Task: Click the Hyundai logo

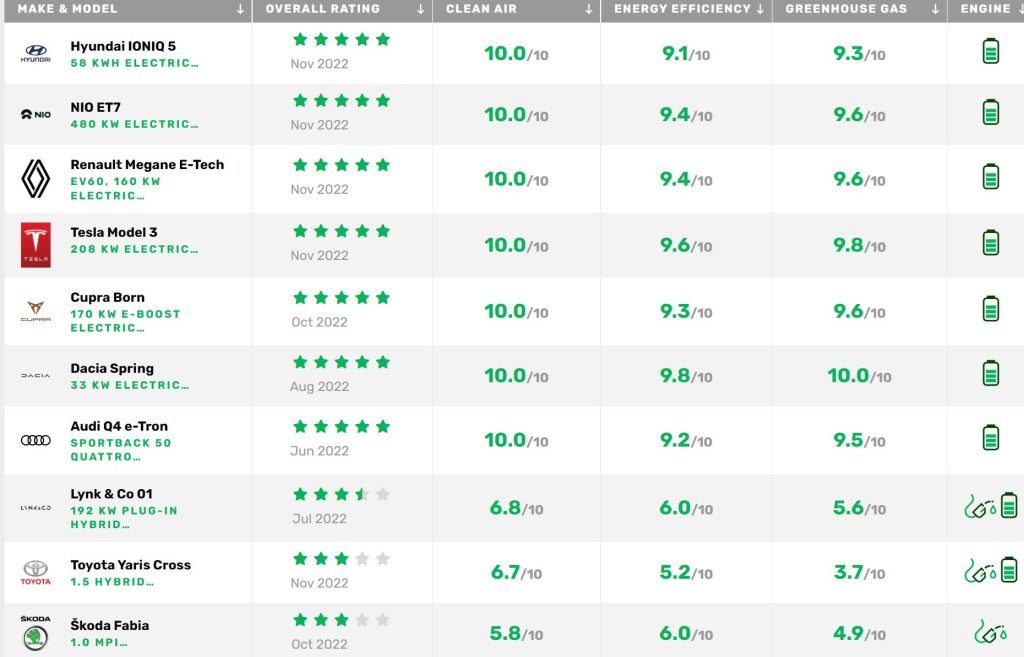Action: pos(35,54)
